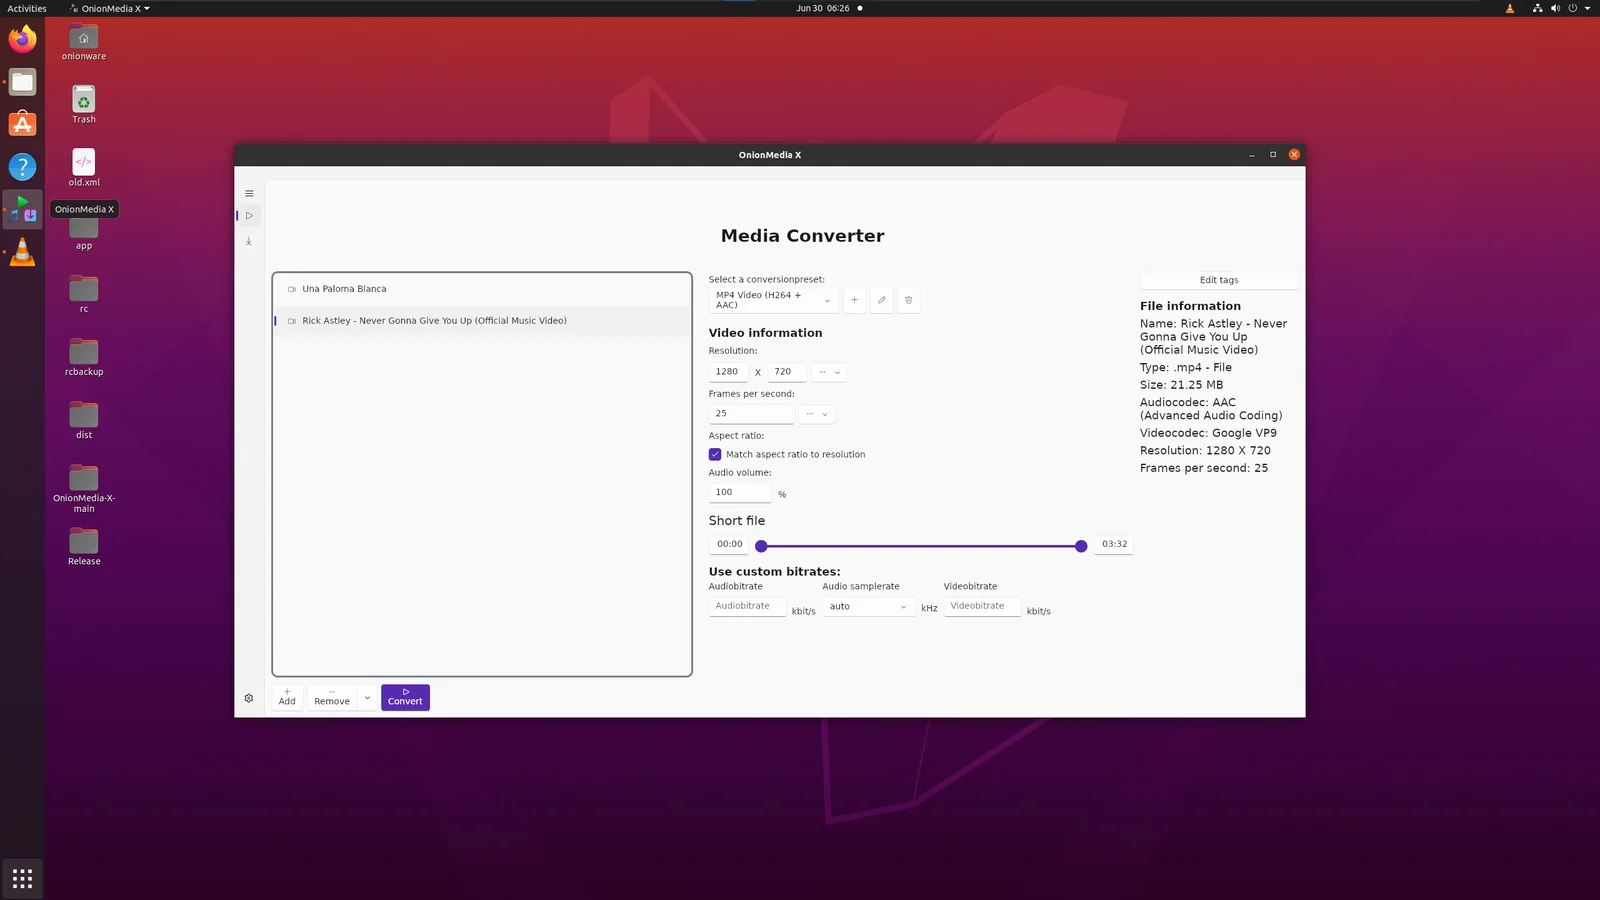Launch Firefox from the dock
This screenshot has width=1600, height=900.
22,39
